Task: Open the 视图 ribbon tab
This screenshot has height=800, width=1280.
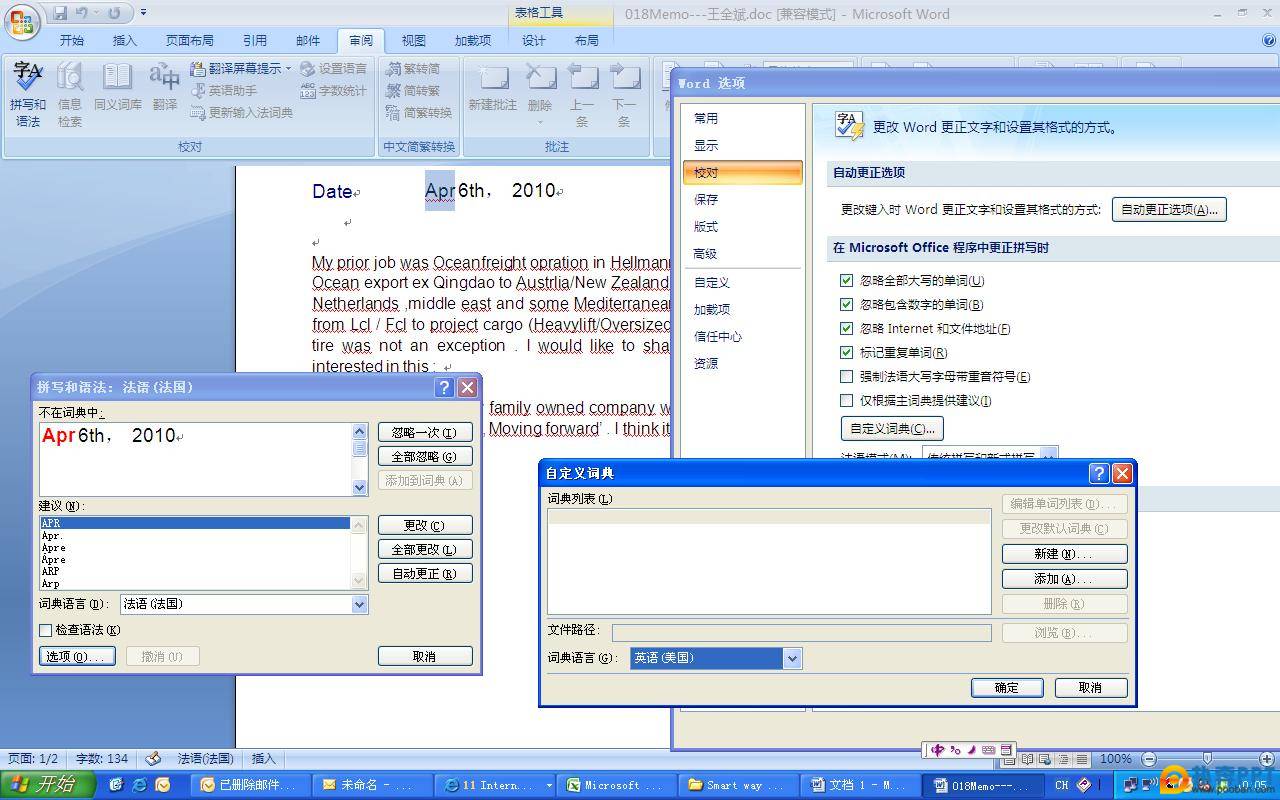Action: click(414, 41)
